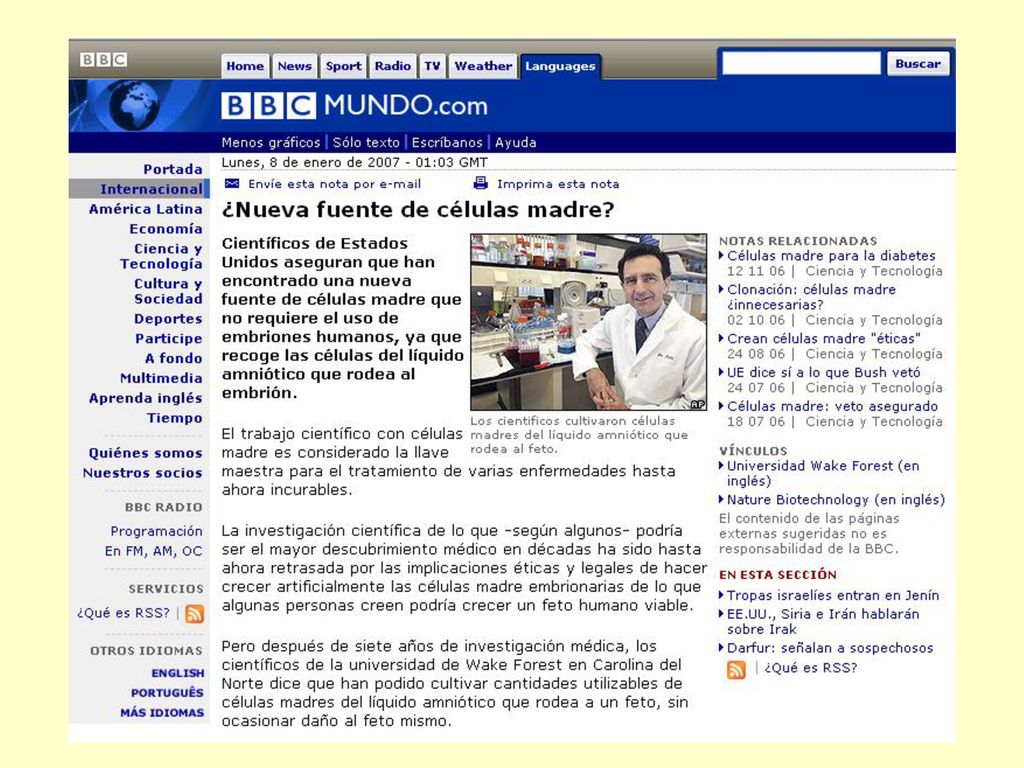Screen dimensions: 1024x768
Task: Switch to the Sport tab
Action: point(344,66)
